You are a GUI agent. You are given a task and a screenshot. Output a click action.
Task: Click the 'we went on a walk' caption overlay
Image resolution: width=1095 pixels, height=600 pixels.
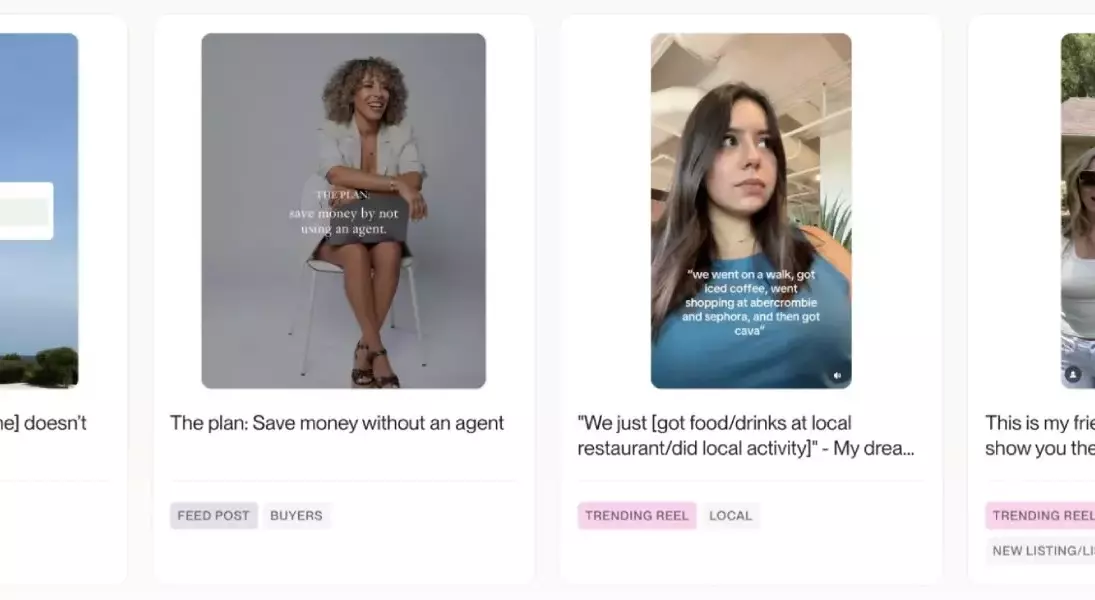pyautogui.click(x=751, y=302)
